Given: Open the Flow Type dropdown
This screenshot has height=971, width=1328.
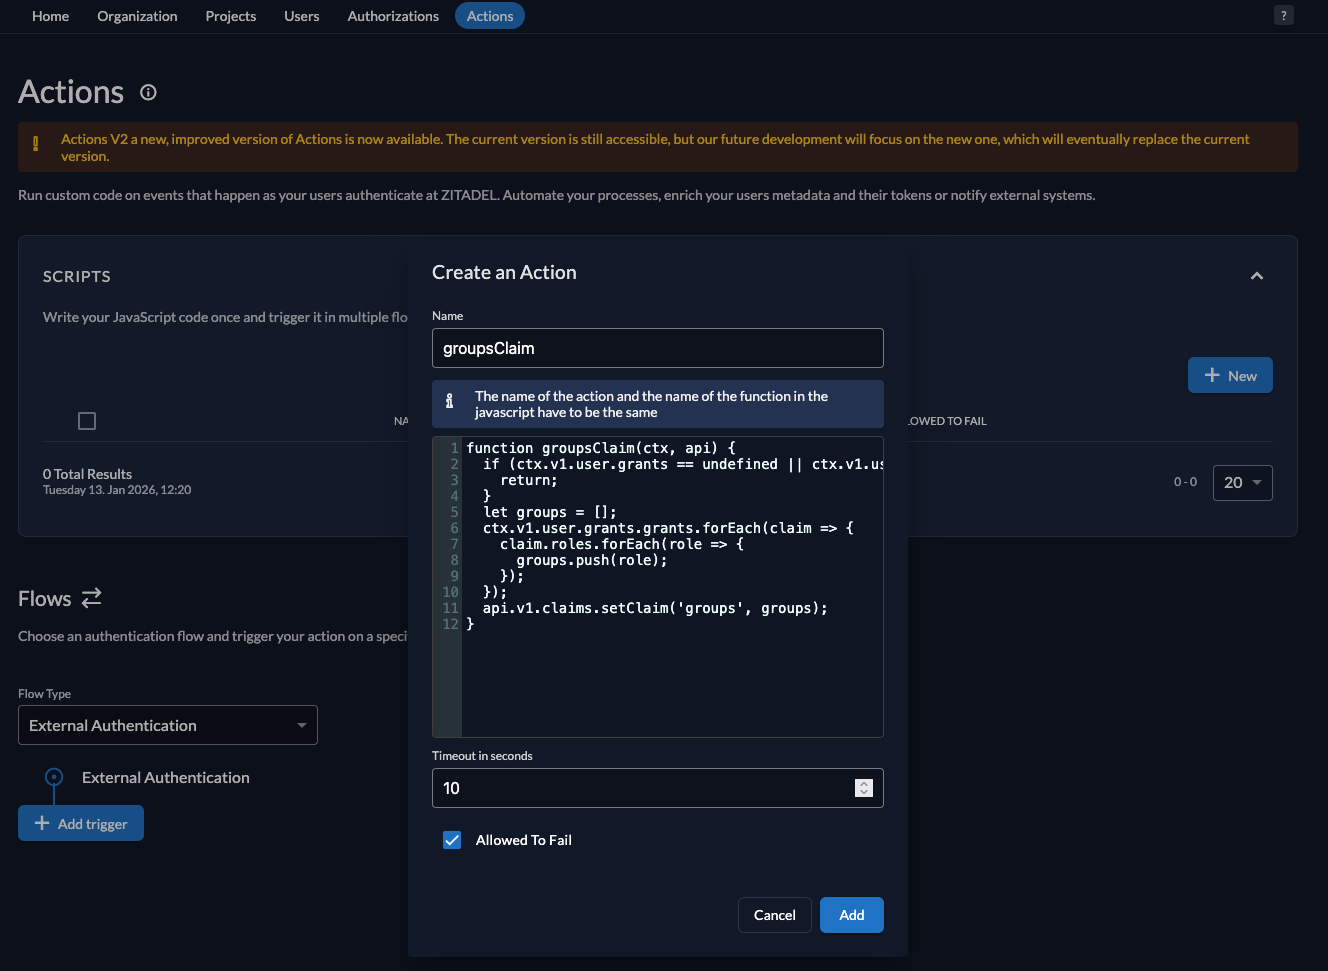Looking at the screenshot, I should click(x=168, y=725).
